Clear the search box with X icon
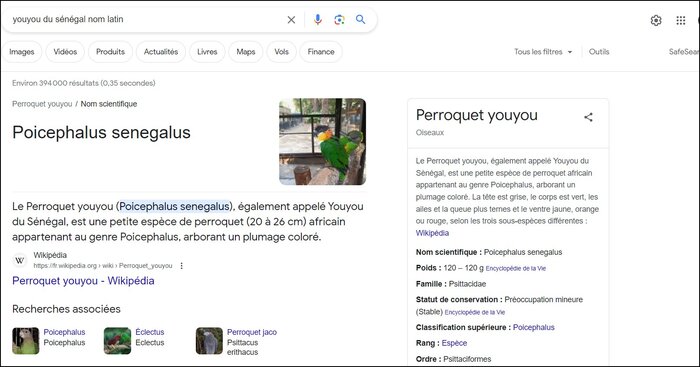 click(x=291, y=20)
